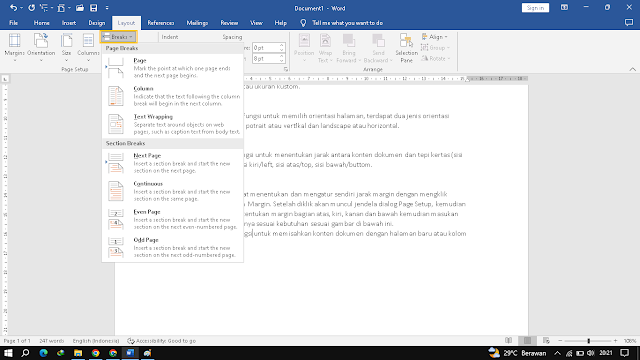Switch to Web Layout view icon

pos(546,340)
